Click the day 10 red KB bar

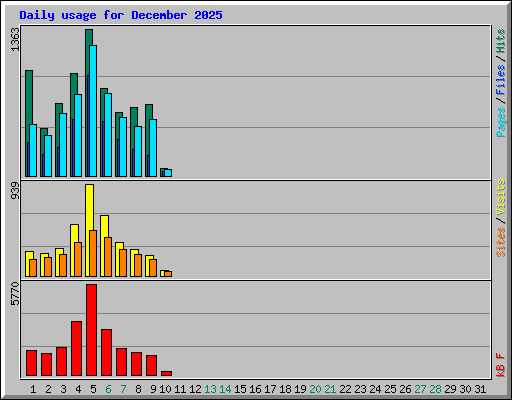pos(166,374)
